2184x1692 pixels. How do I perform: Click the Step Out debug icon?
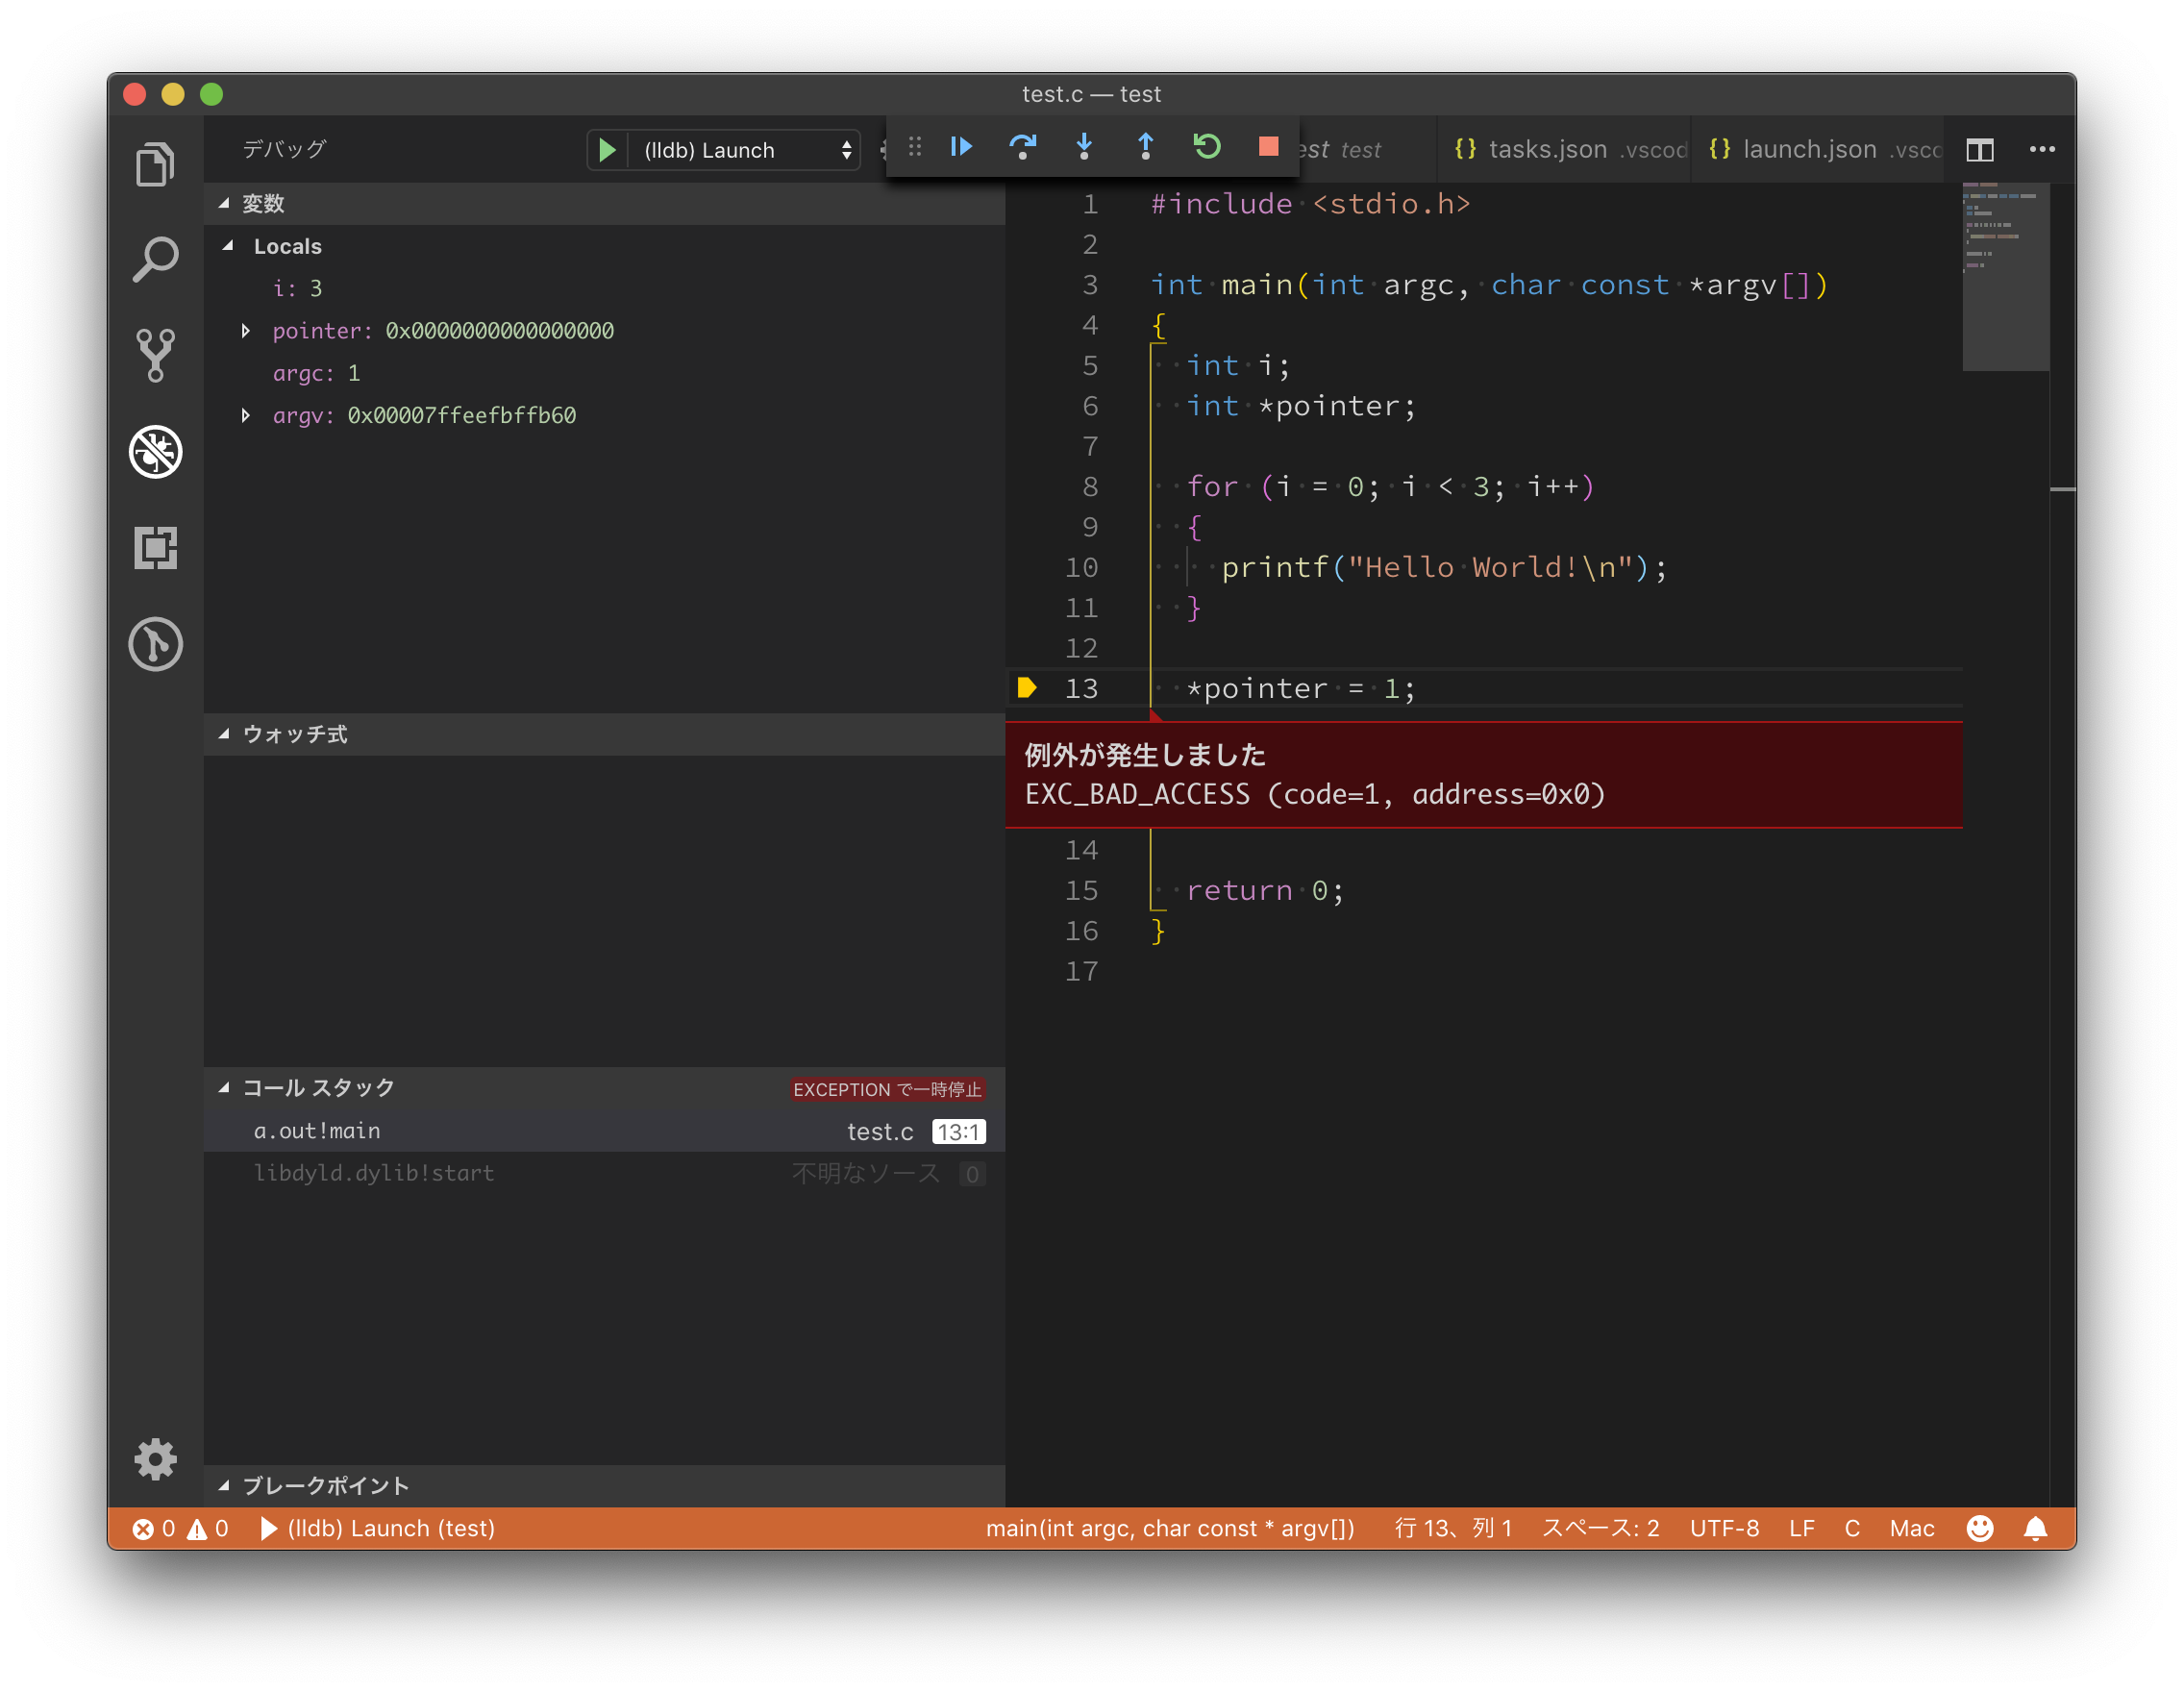pos(1146,147)
